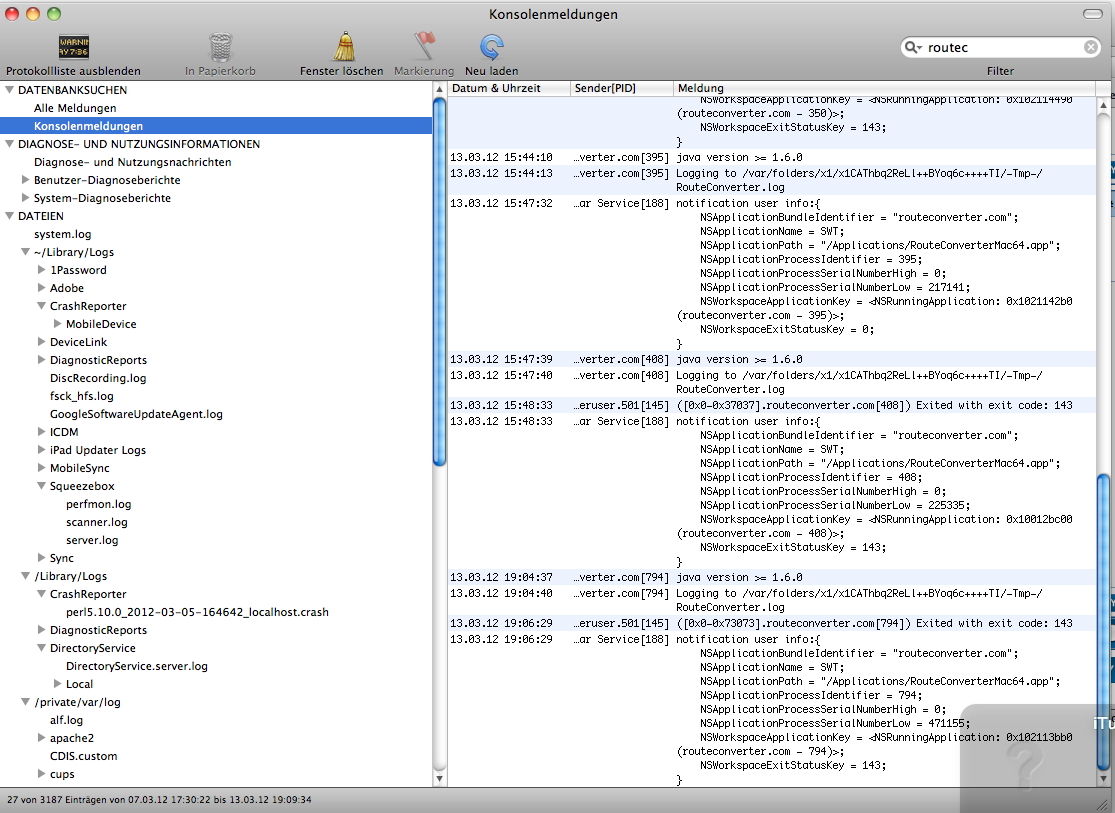Collapse the Squeezebox folder
This screenshot has height=813, width=1115.
[x=42, y=486]
